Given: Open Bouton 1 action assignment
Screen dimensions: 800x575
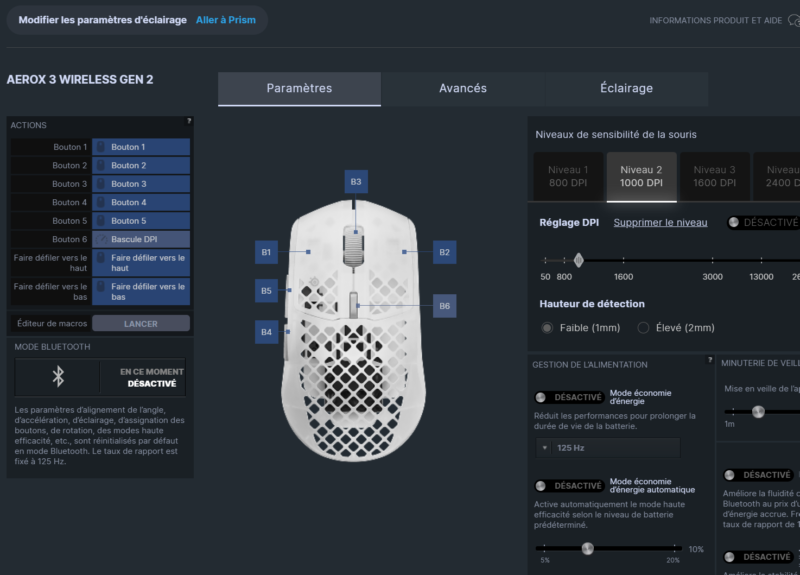Looking at the screenshot, I should click(141, 147).
